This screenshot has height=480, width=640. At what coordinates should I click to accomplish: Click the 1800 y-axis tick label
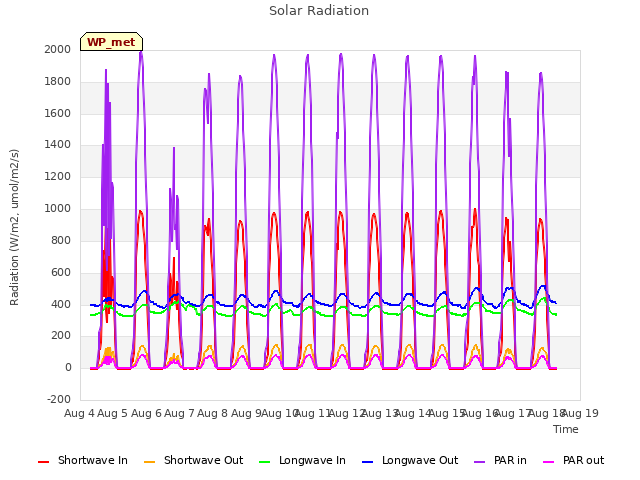click(58, 81)
